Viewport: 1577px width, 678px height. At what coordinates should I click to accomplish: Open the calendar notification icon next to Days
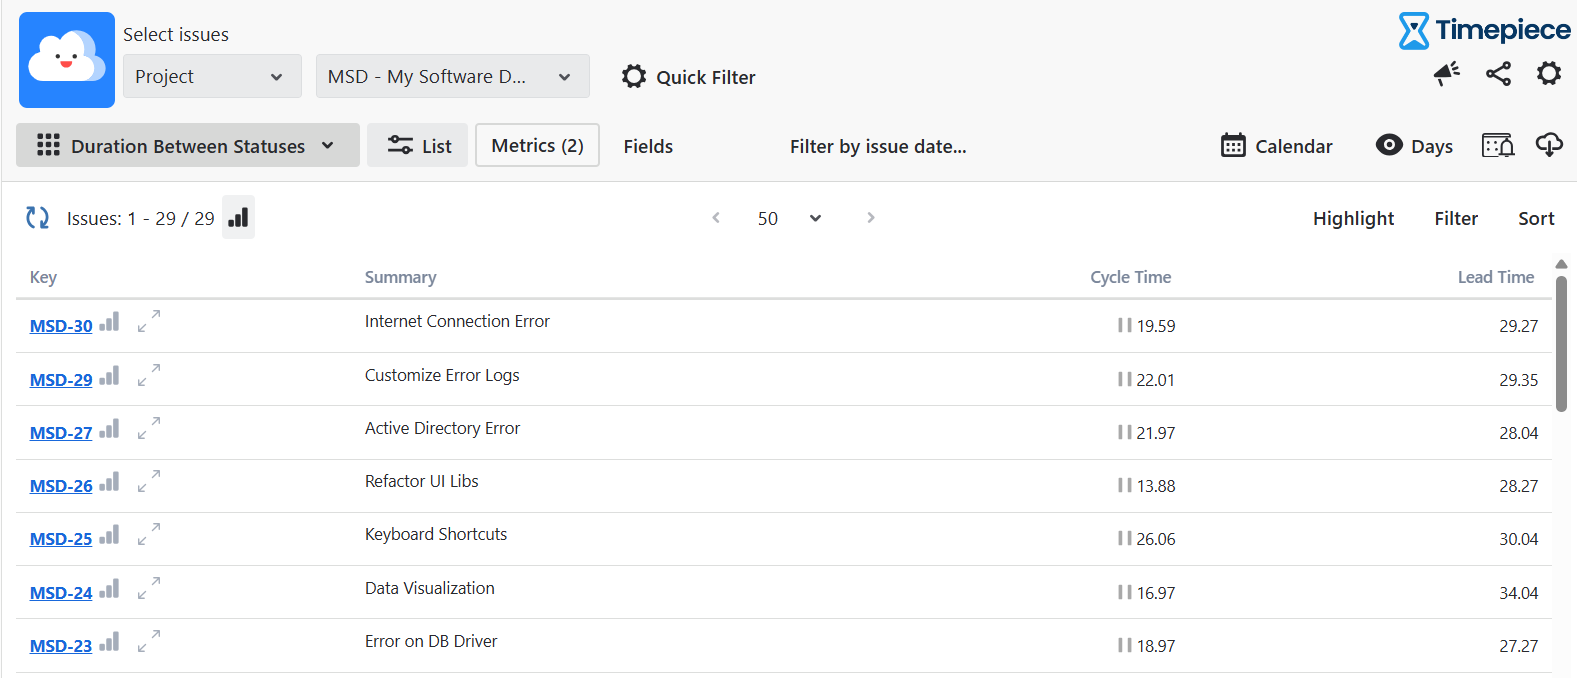(x=1497, y=146)
